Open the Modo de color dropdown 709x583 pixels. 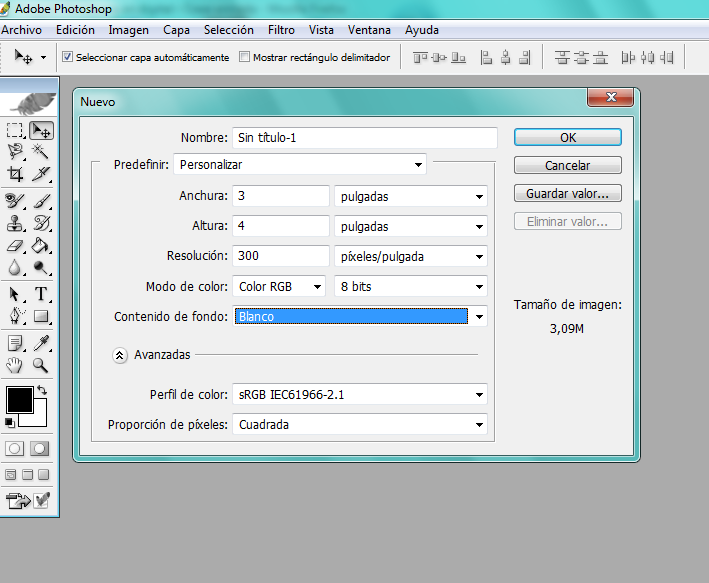click(x=279, y=286)
